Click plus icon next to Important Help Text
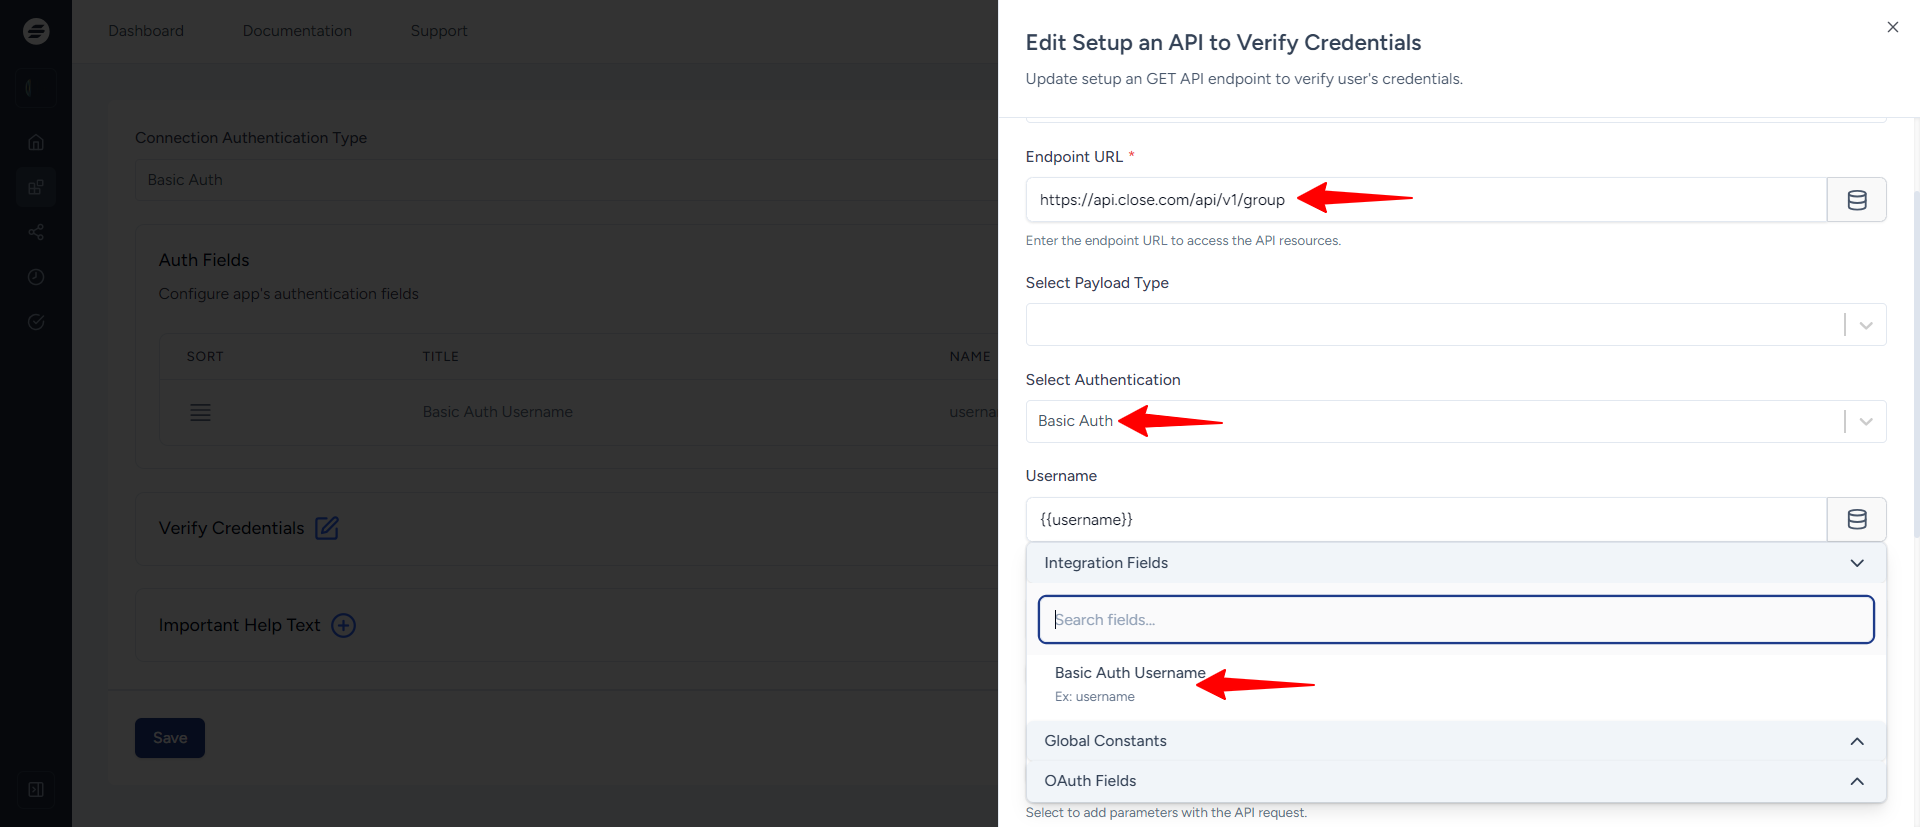Viewport: 1920px width, 827px height. click(x=343, y=625)
